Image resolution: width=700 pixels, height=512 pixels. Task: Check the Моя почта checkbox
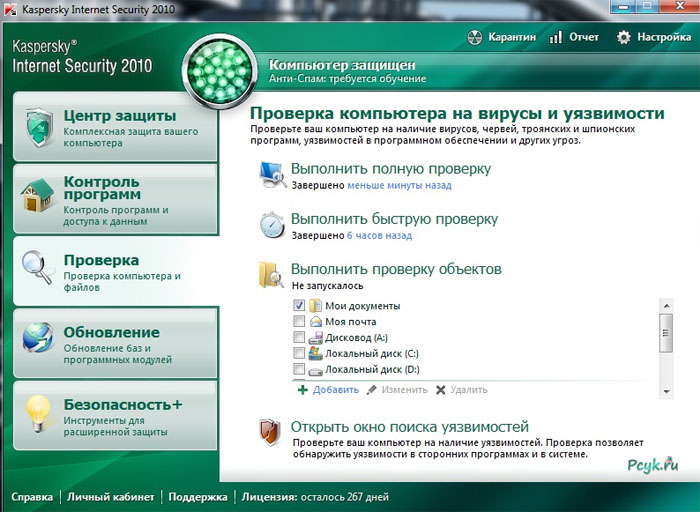tap(299, 321)
